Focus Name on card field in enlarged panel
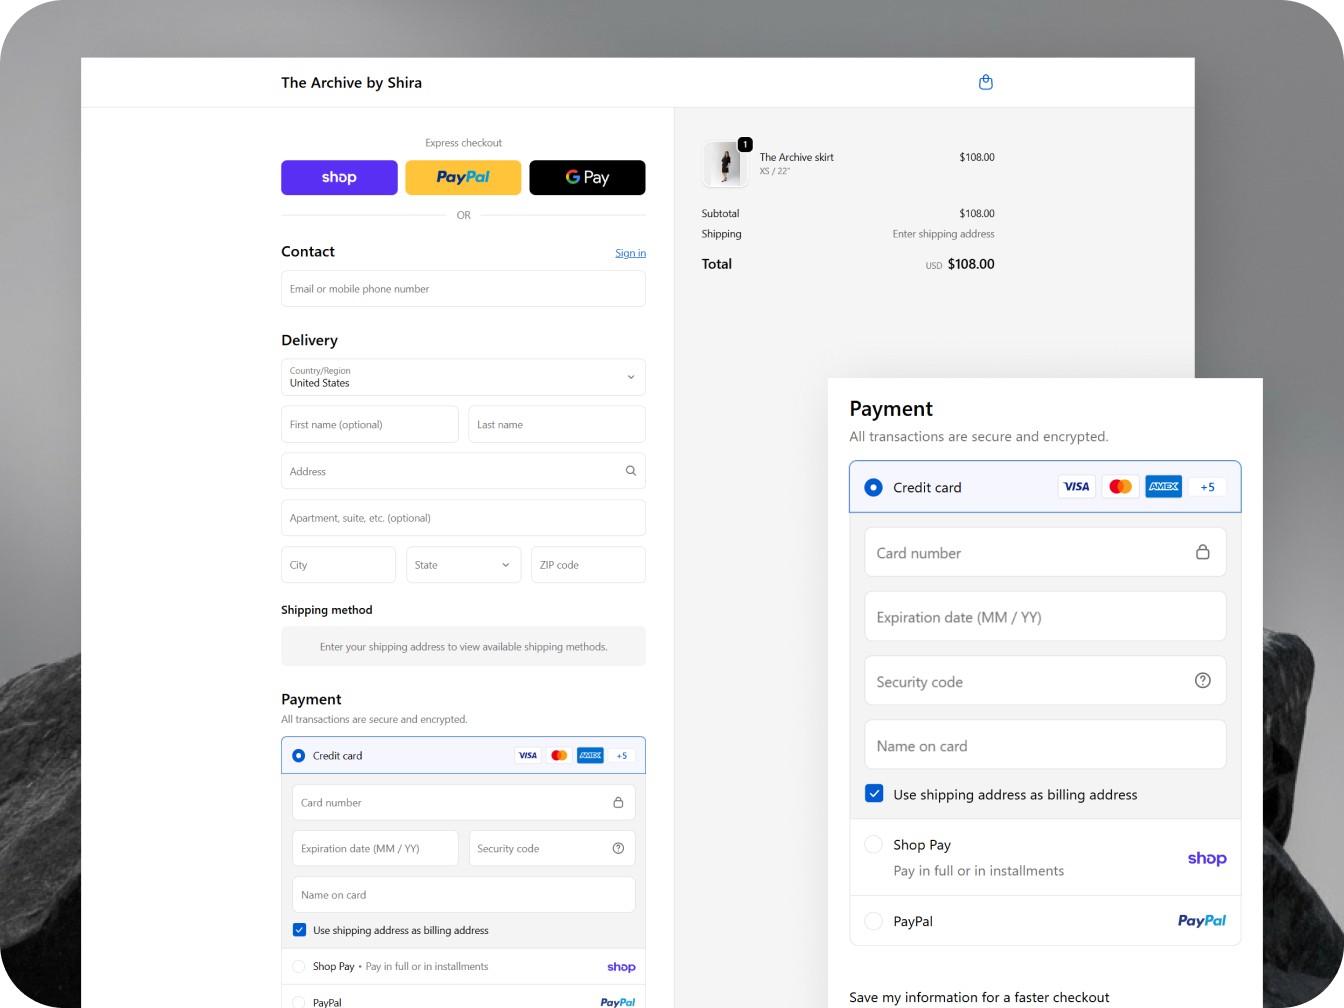The image size is (1344, 1008). [1045, 745]
